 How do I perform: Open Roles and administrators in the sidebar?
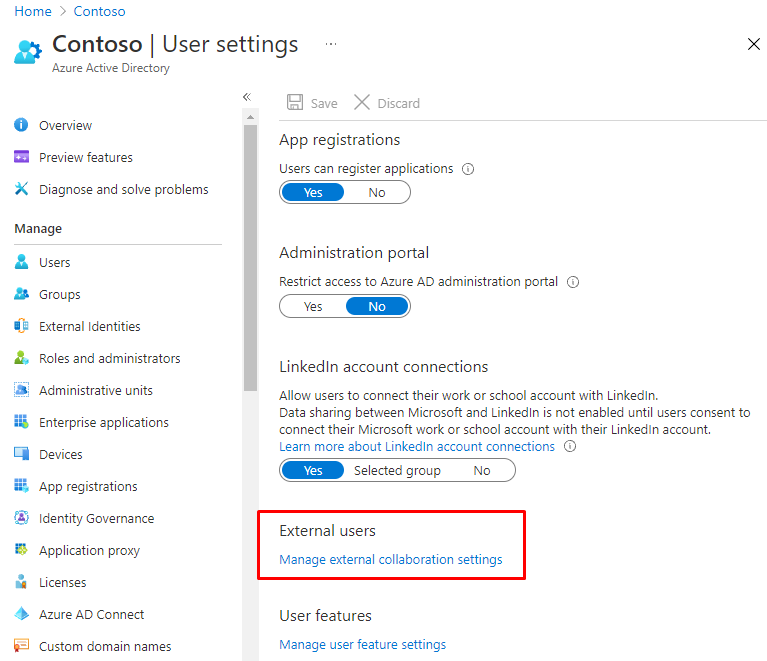(x=109, y=358)
